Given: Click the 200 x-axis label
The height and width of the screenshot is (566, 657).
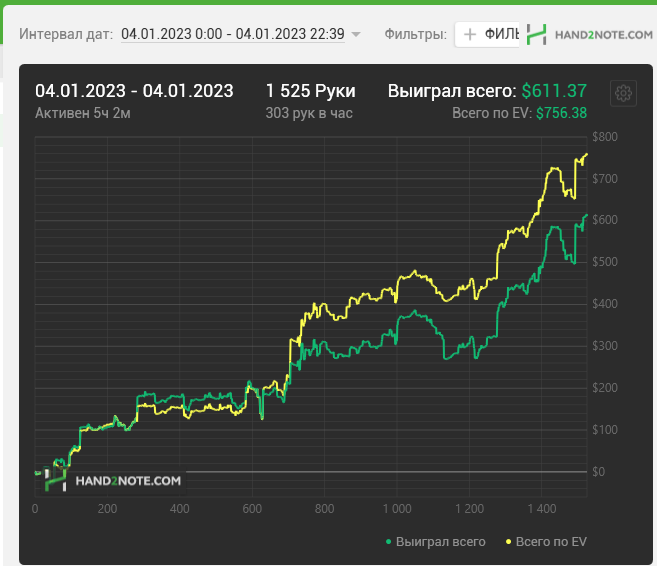Looking at the screenshot, I should click(x=107, y=509).
